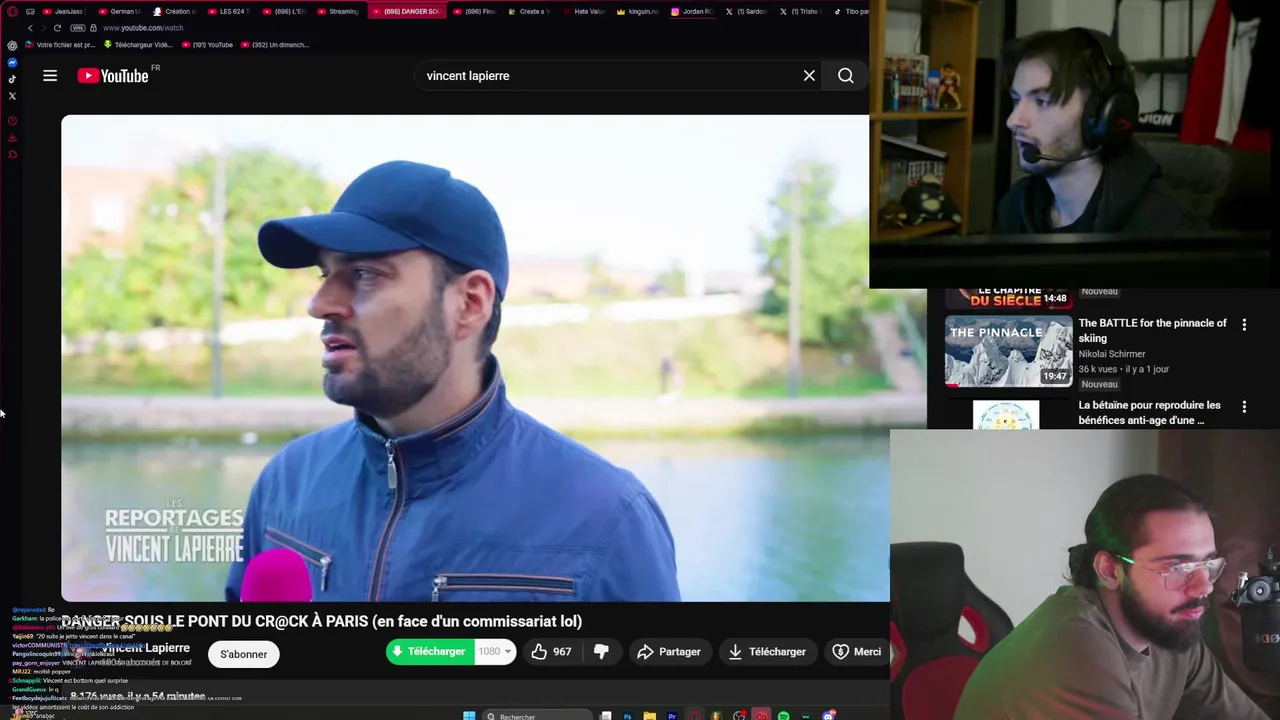
Task: Click the taskbar Rechercher search box
Action: [x=537, y=716]
